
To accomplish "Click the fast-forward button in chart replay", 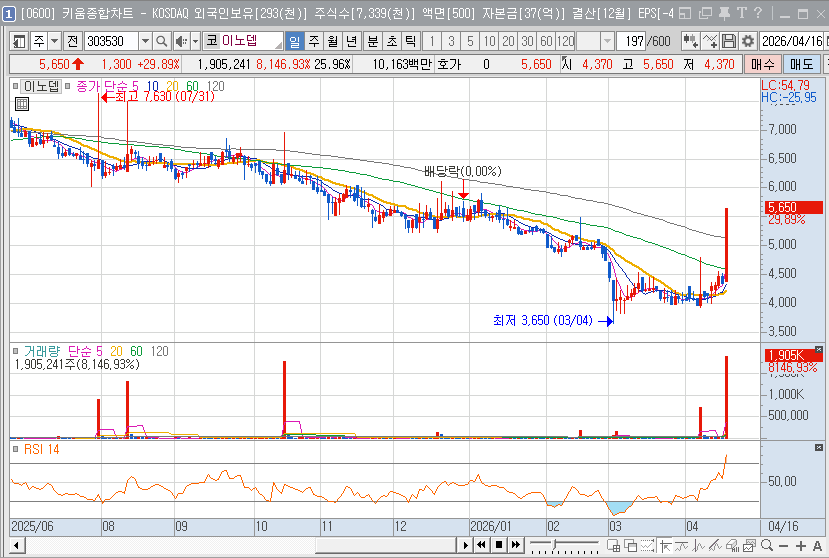I will tap(515, 545).
